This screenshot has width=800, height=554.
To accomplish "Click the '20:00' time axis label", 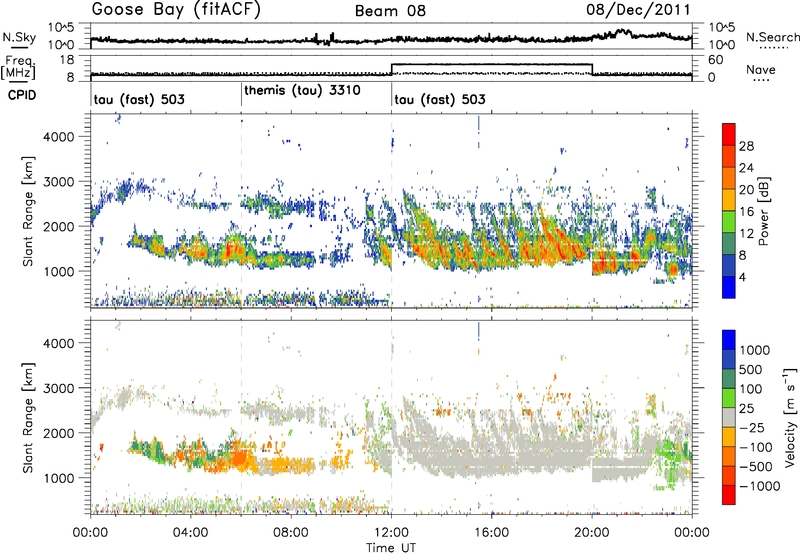I will (591, 533).
